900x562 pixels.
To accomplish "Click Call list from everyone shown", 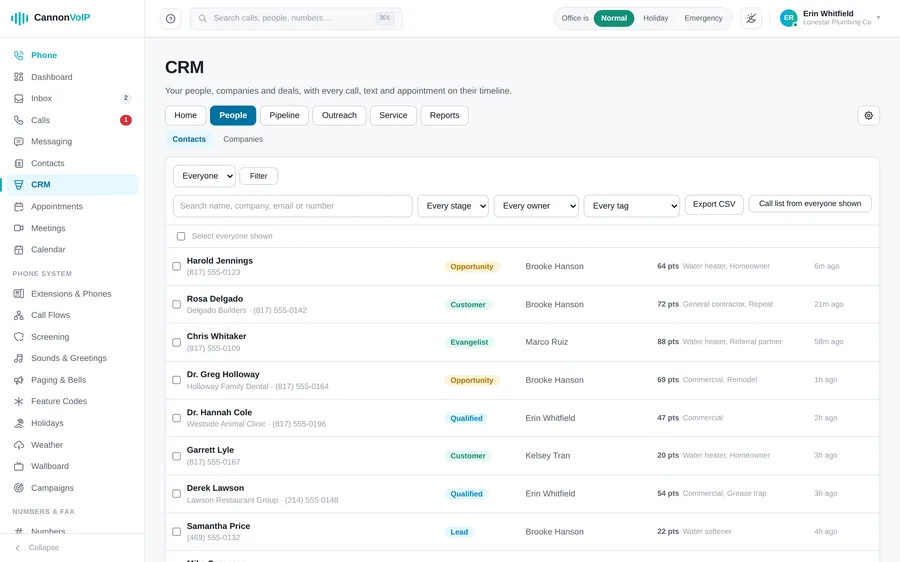I will click(810, 204).
